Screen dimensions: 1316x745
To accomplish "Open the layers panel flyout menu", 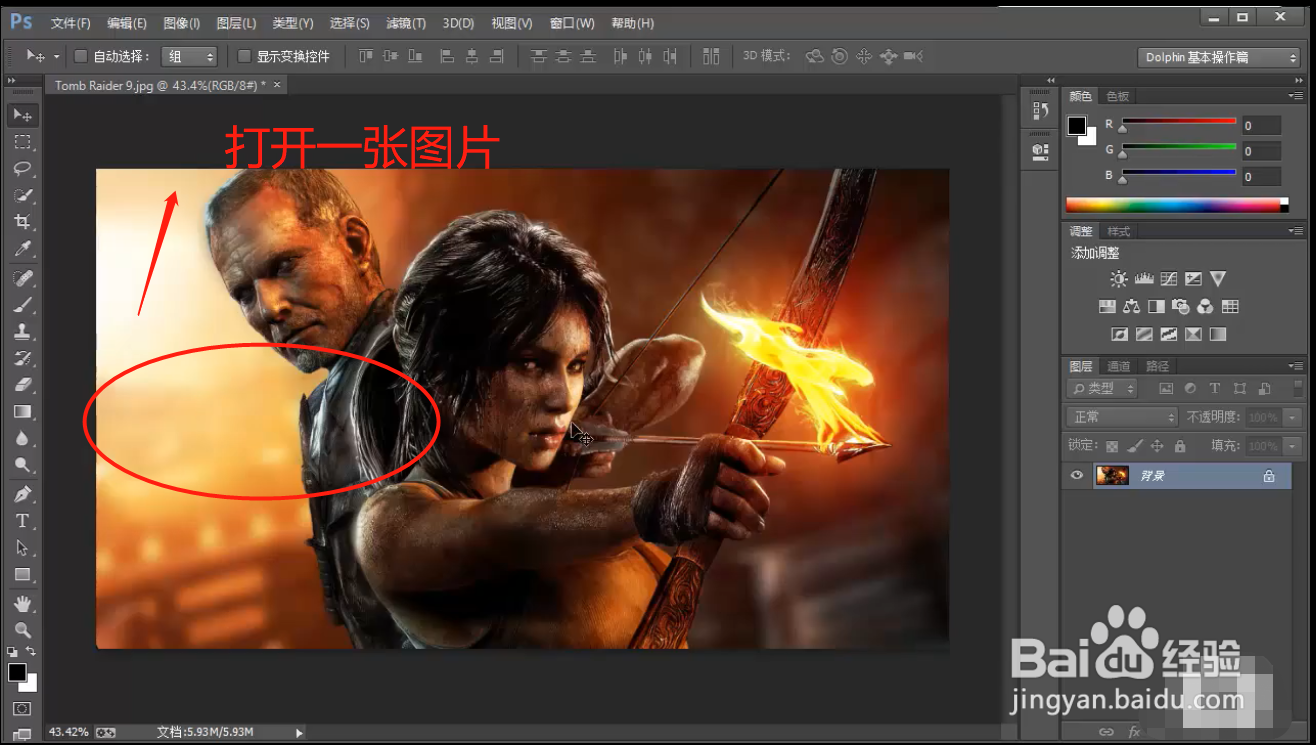I will pyautogui.click(x=1296, y=366).
